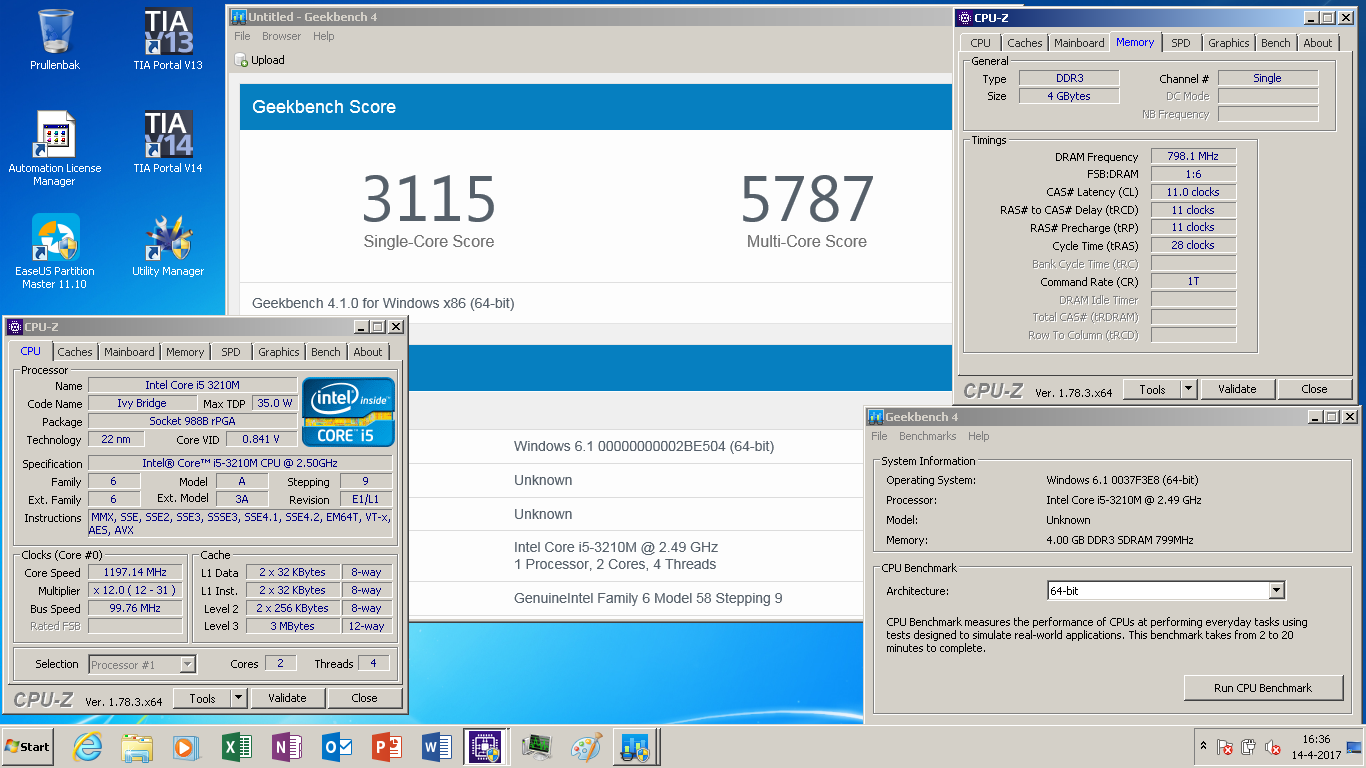
Task: Launch Windows Media Player from taskbar
Action: [186, 747]
